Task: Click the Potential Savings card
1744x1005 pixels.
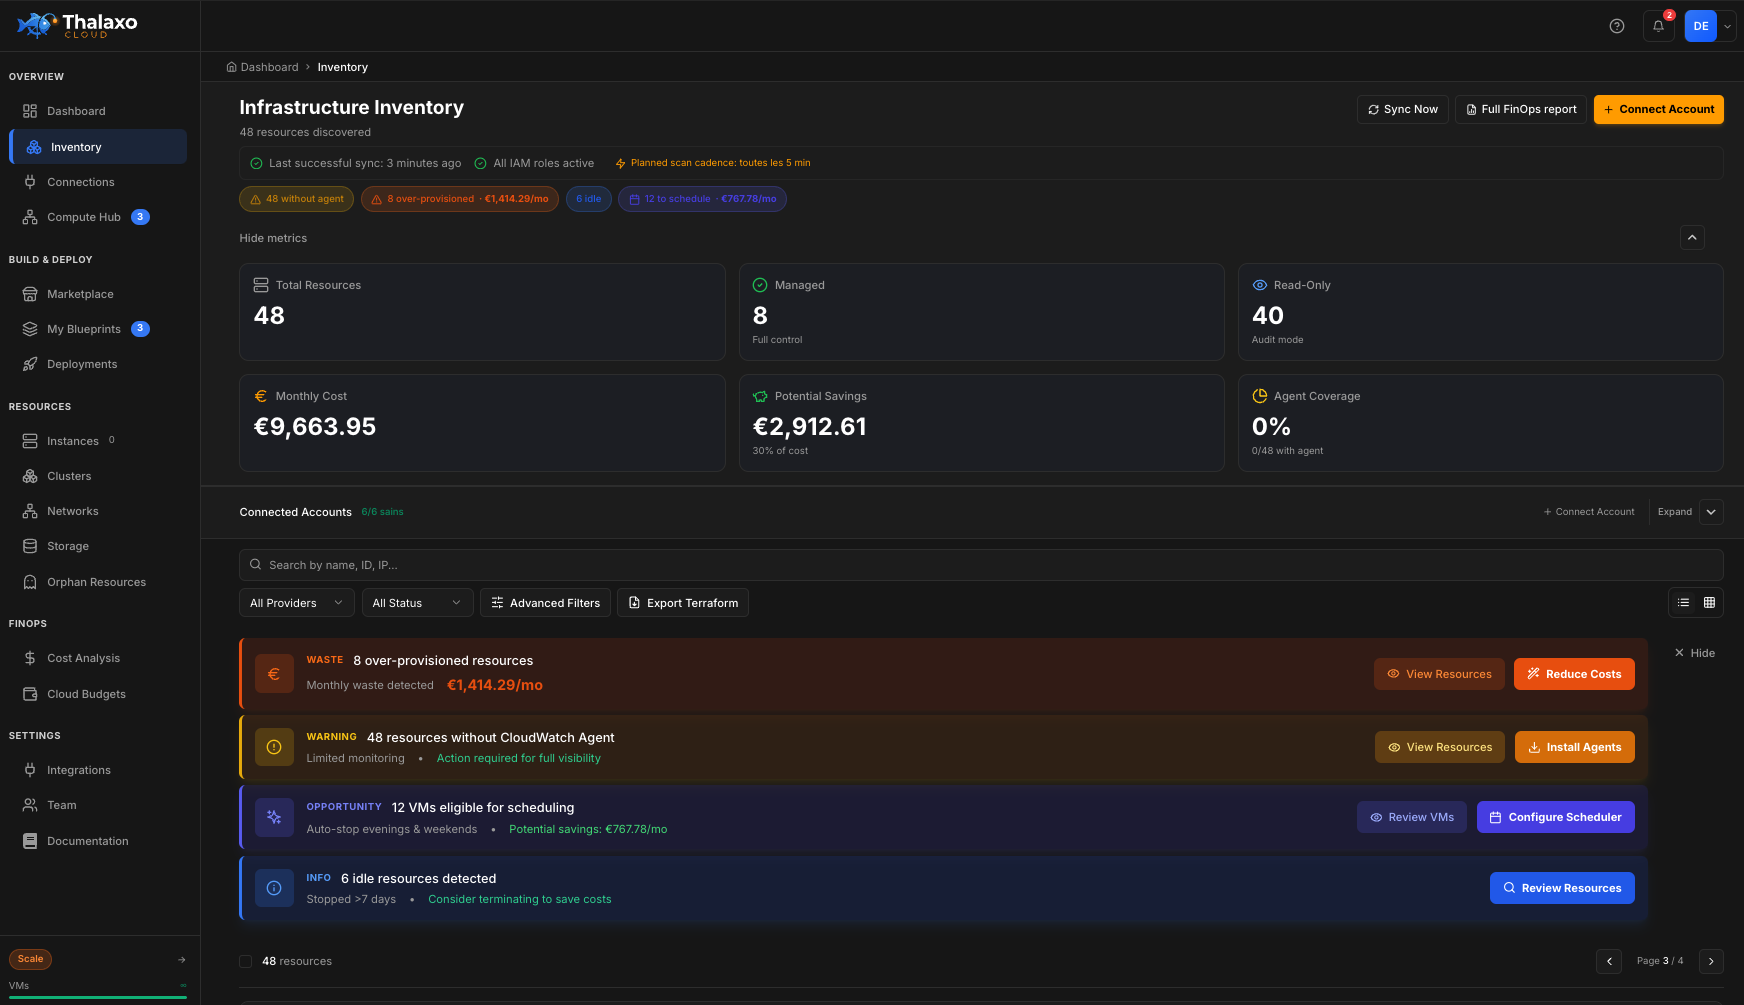Action: tap(981, 423)
